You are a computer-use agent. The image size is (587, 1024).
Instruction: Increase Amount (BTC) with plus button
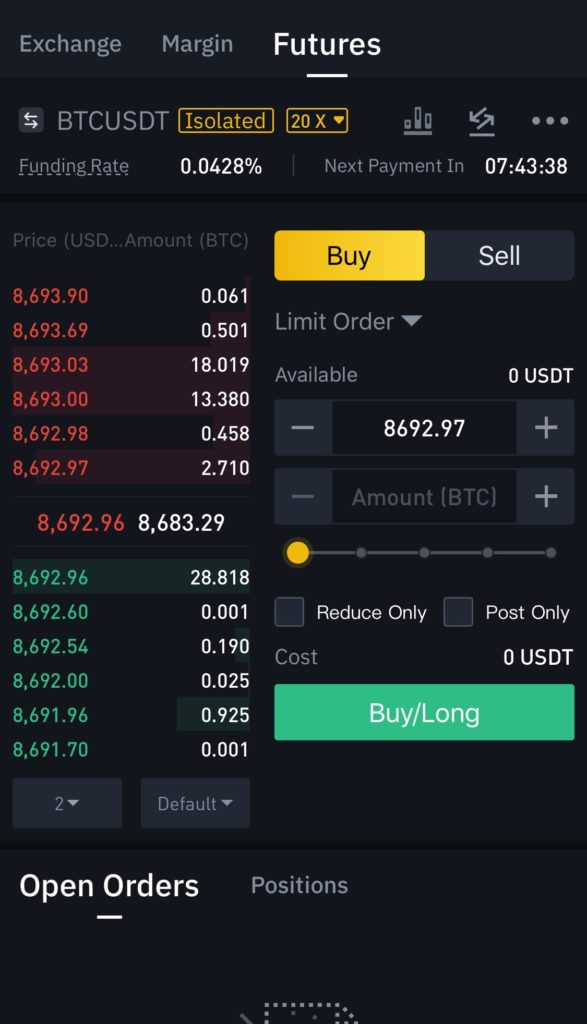546,496
